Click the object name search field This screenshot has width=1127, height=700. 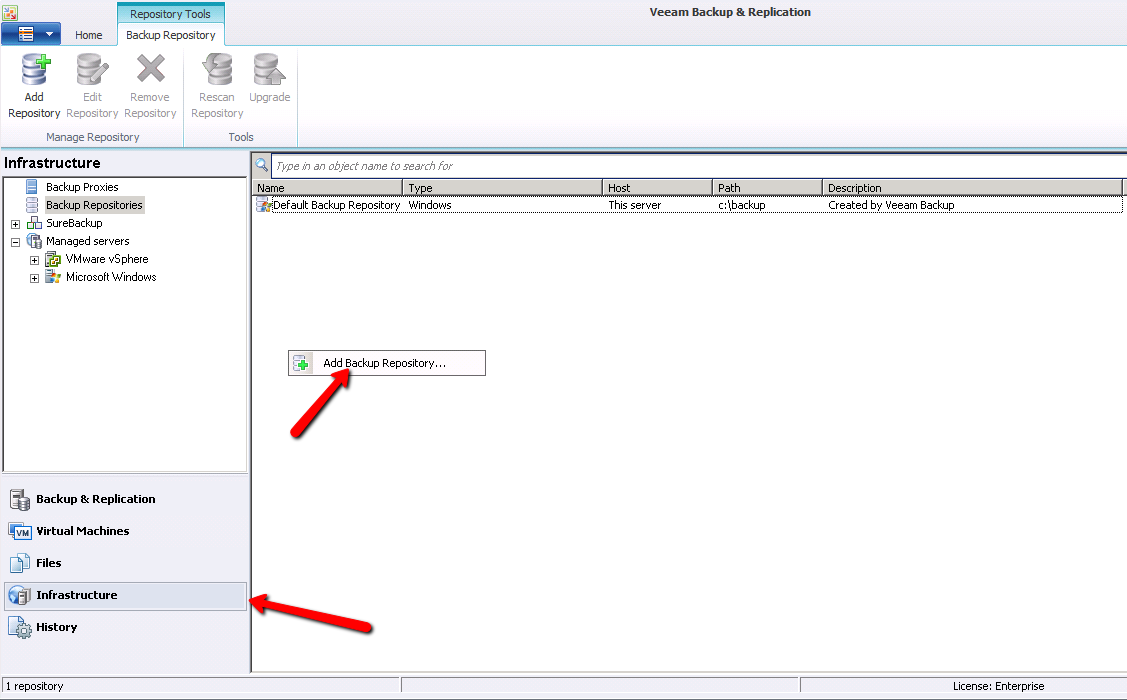(x=699, y=166)
